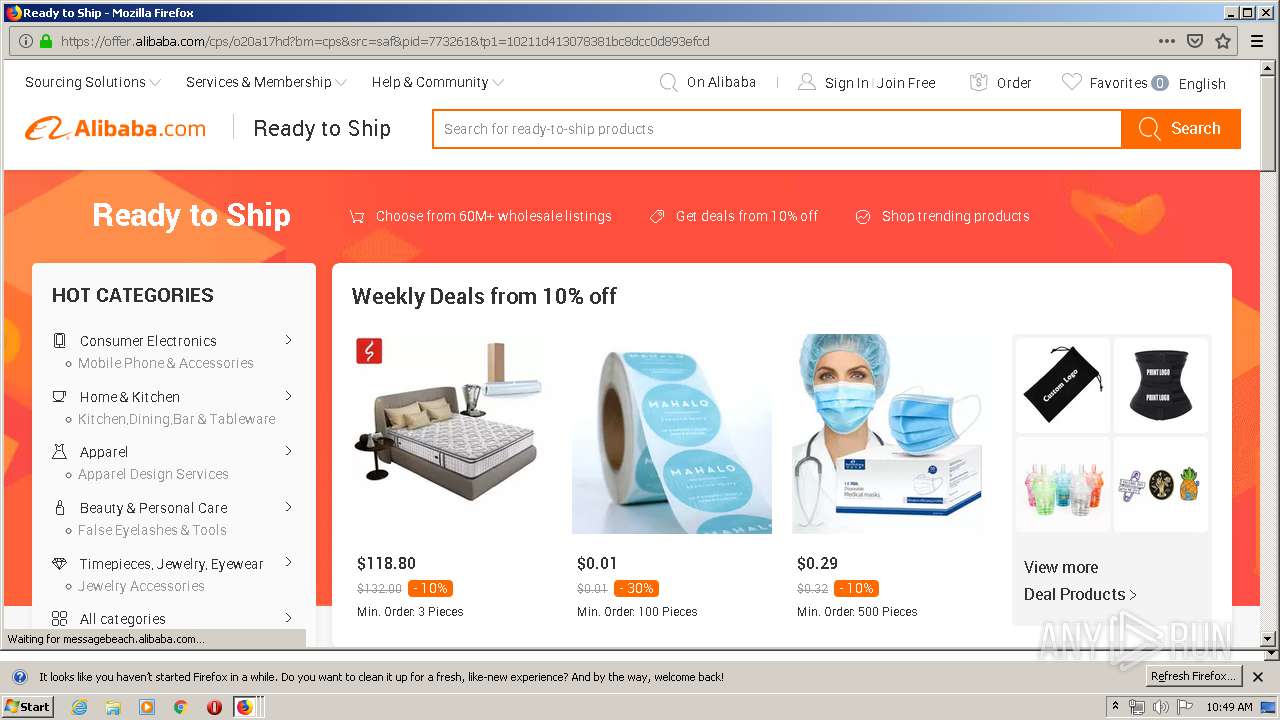The width and height of the screenshot is (1280, 720).
Task: Expand Consumer Electronics category arrow
Action: coord(288,340)
